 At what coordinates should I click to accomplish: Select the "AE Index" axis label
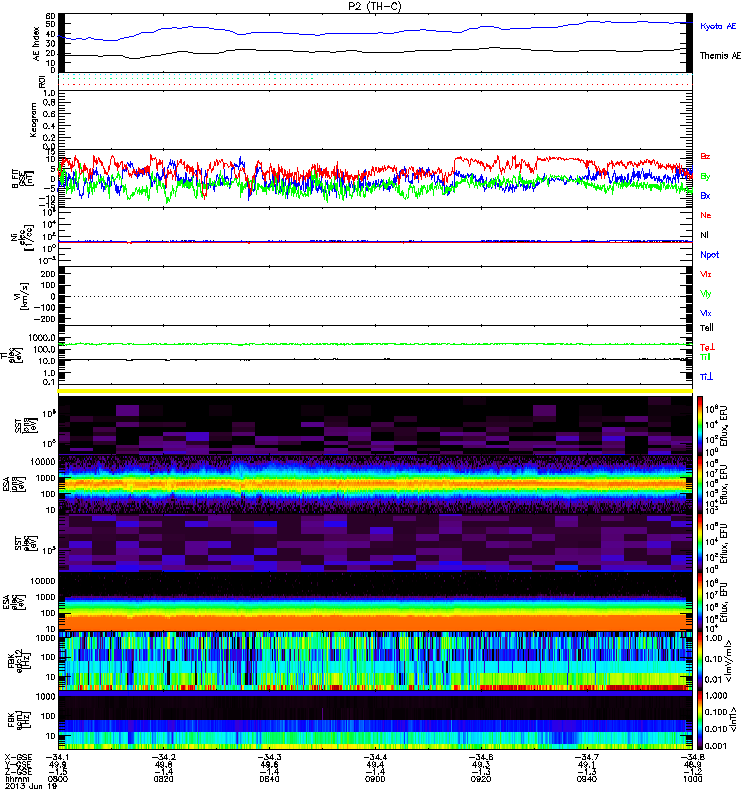[x=36, y=44]
